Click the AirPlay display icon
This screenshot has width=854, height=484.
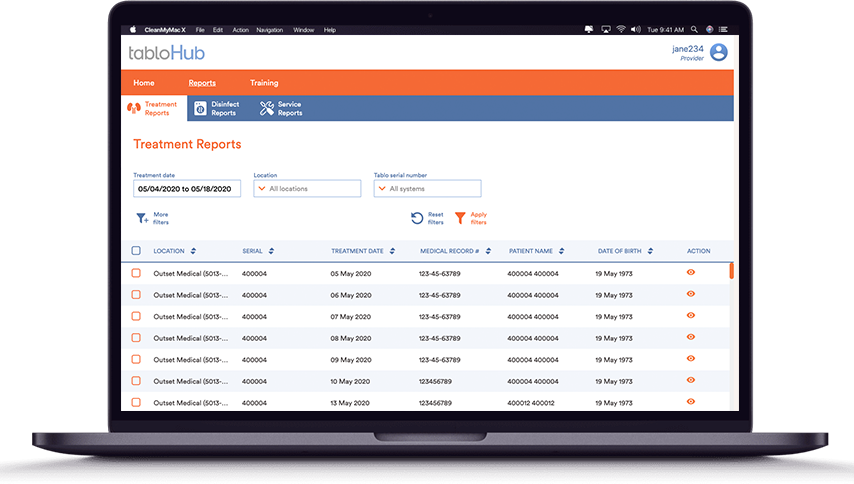tap(606, 29)
